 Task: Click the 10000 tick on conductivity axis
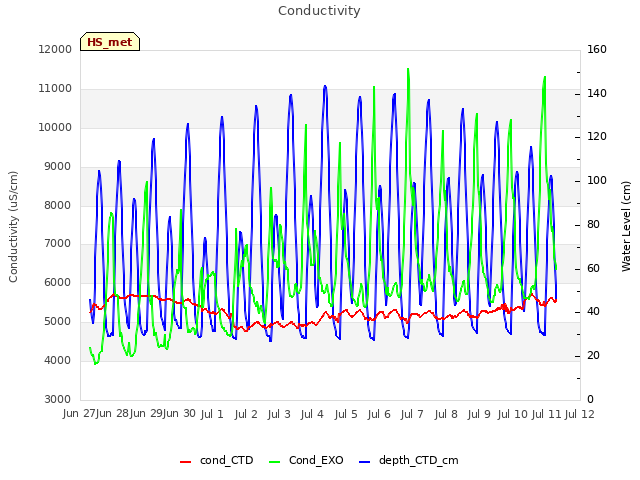pyautogui.click(x=55, y=127)
